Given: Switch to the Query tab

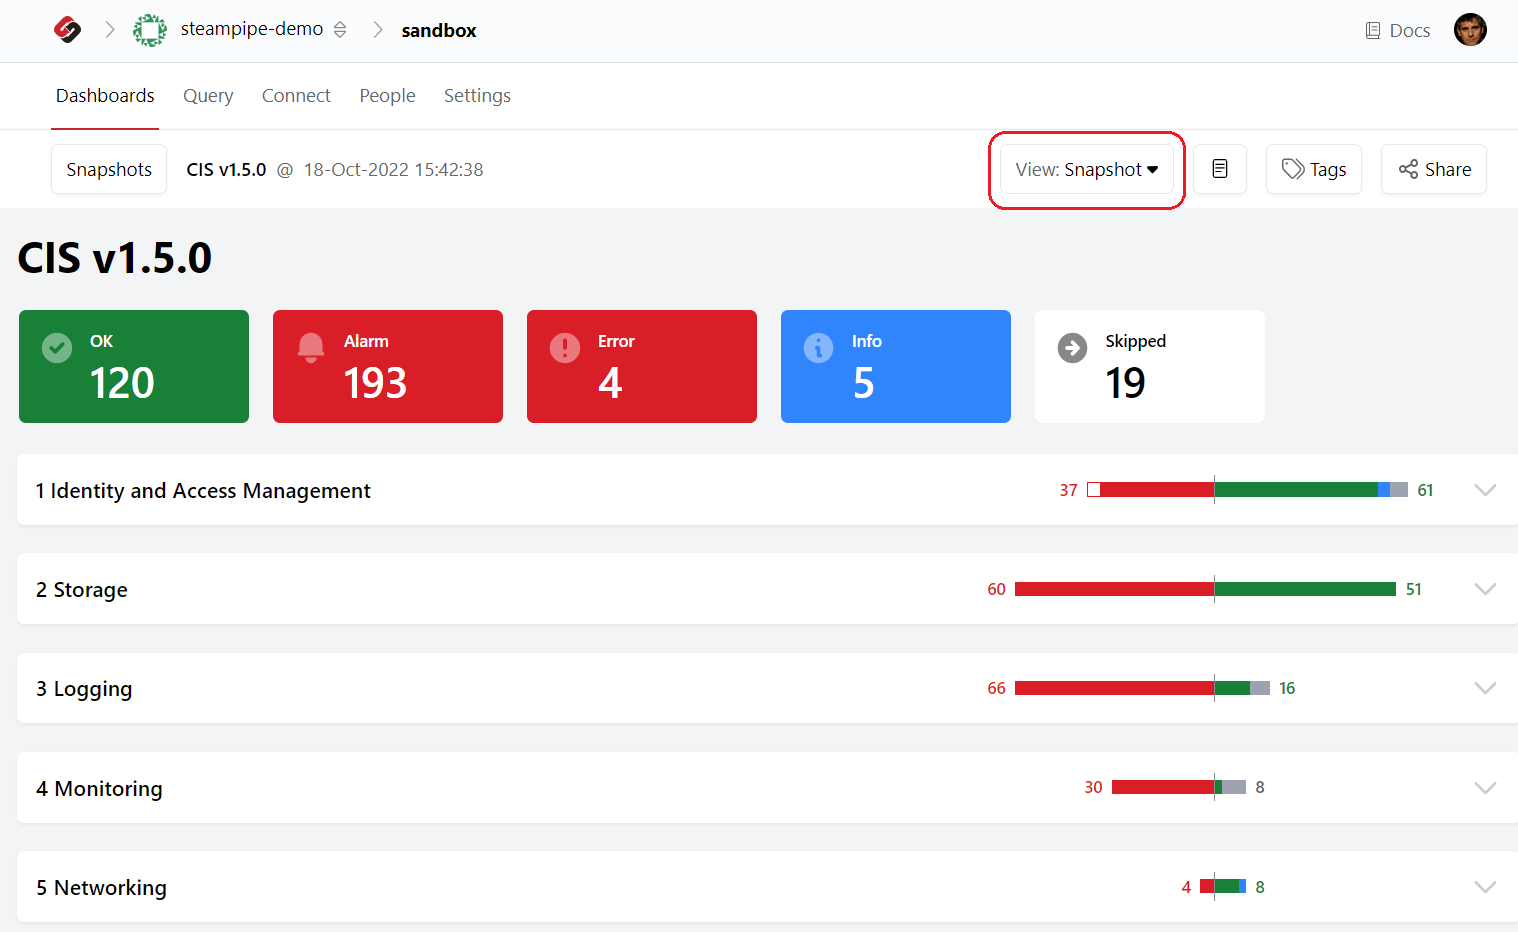Looking at the screenshot, I should point(208,95).
